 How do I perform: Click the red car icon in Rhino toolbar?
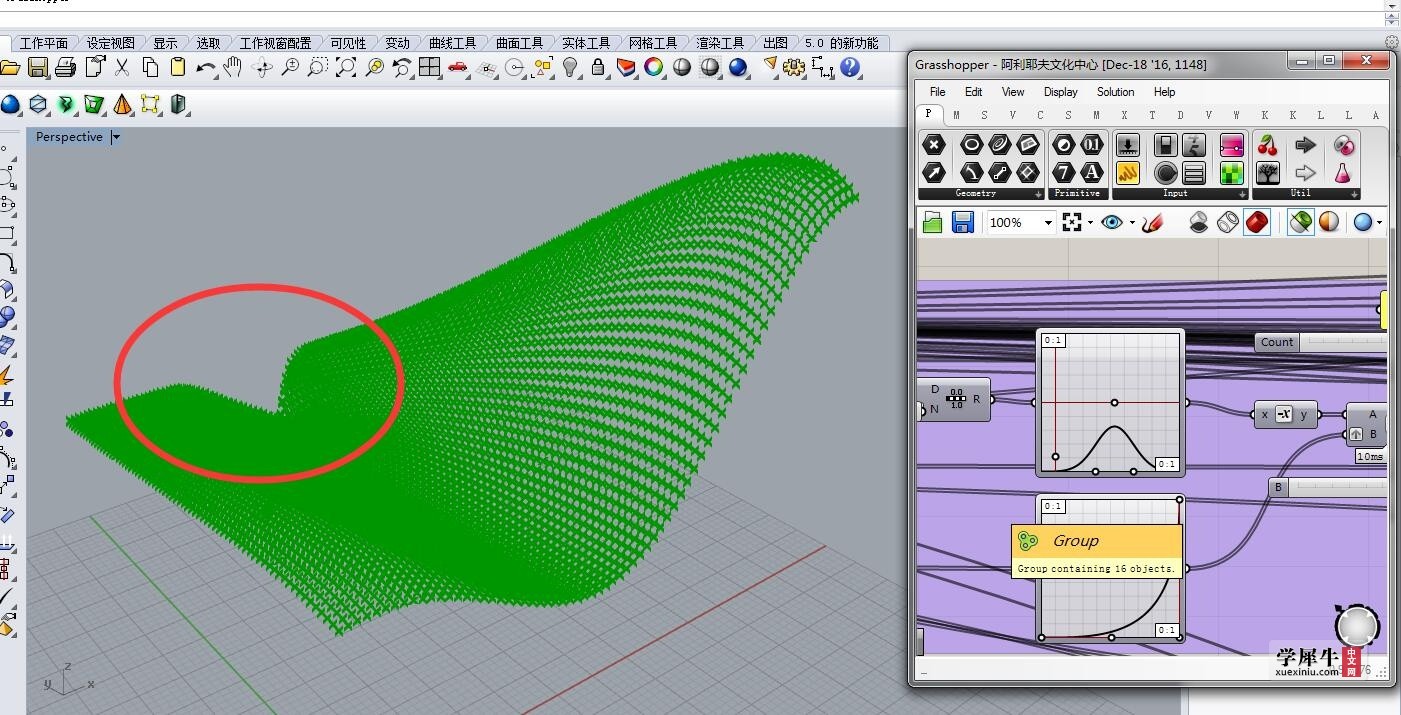point(458,67)
